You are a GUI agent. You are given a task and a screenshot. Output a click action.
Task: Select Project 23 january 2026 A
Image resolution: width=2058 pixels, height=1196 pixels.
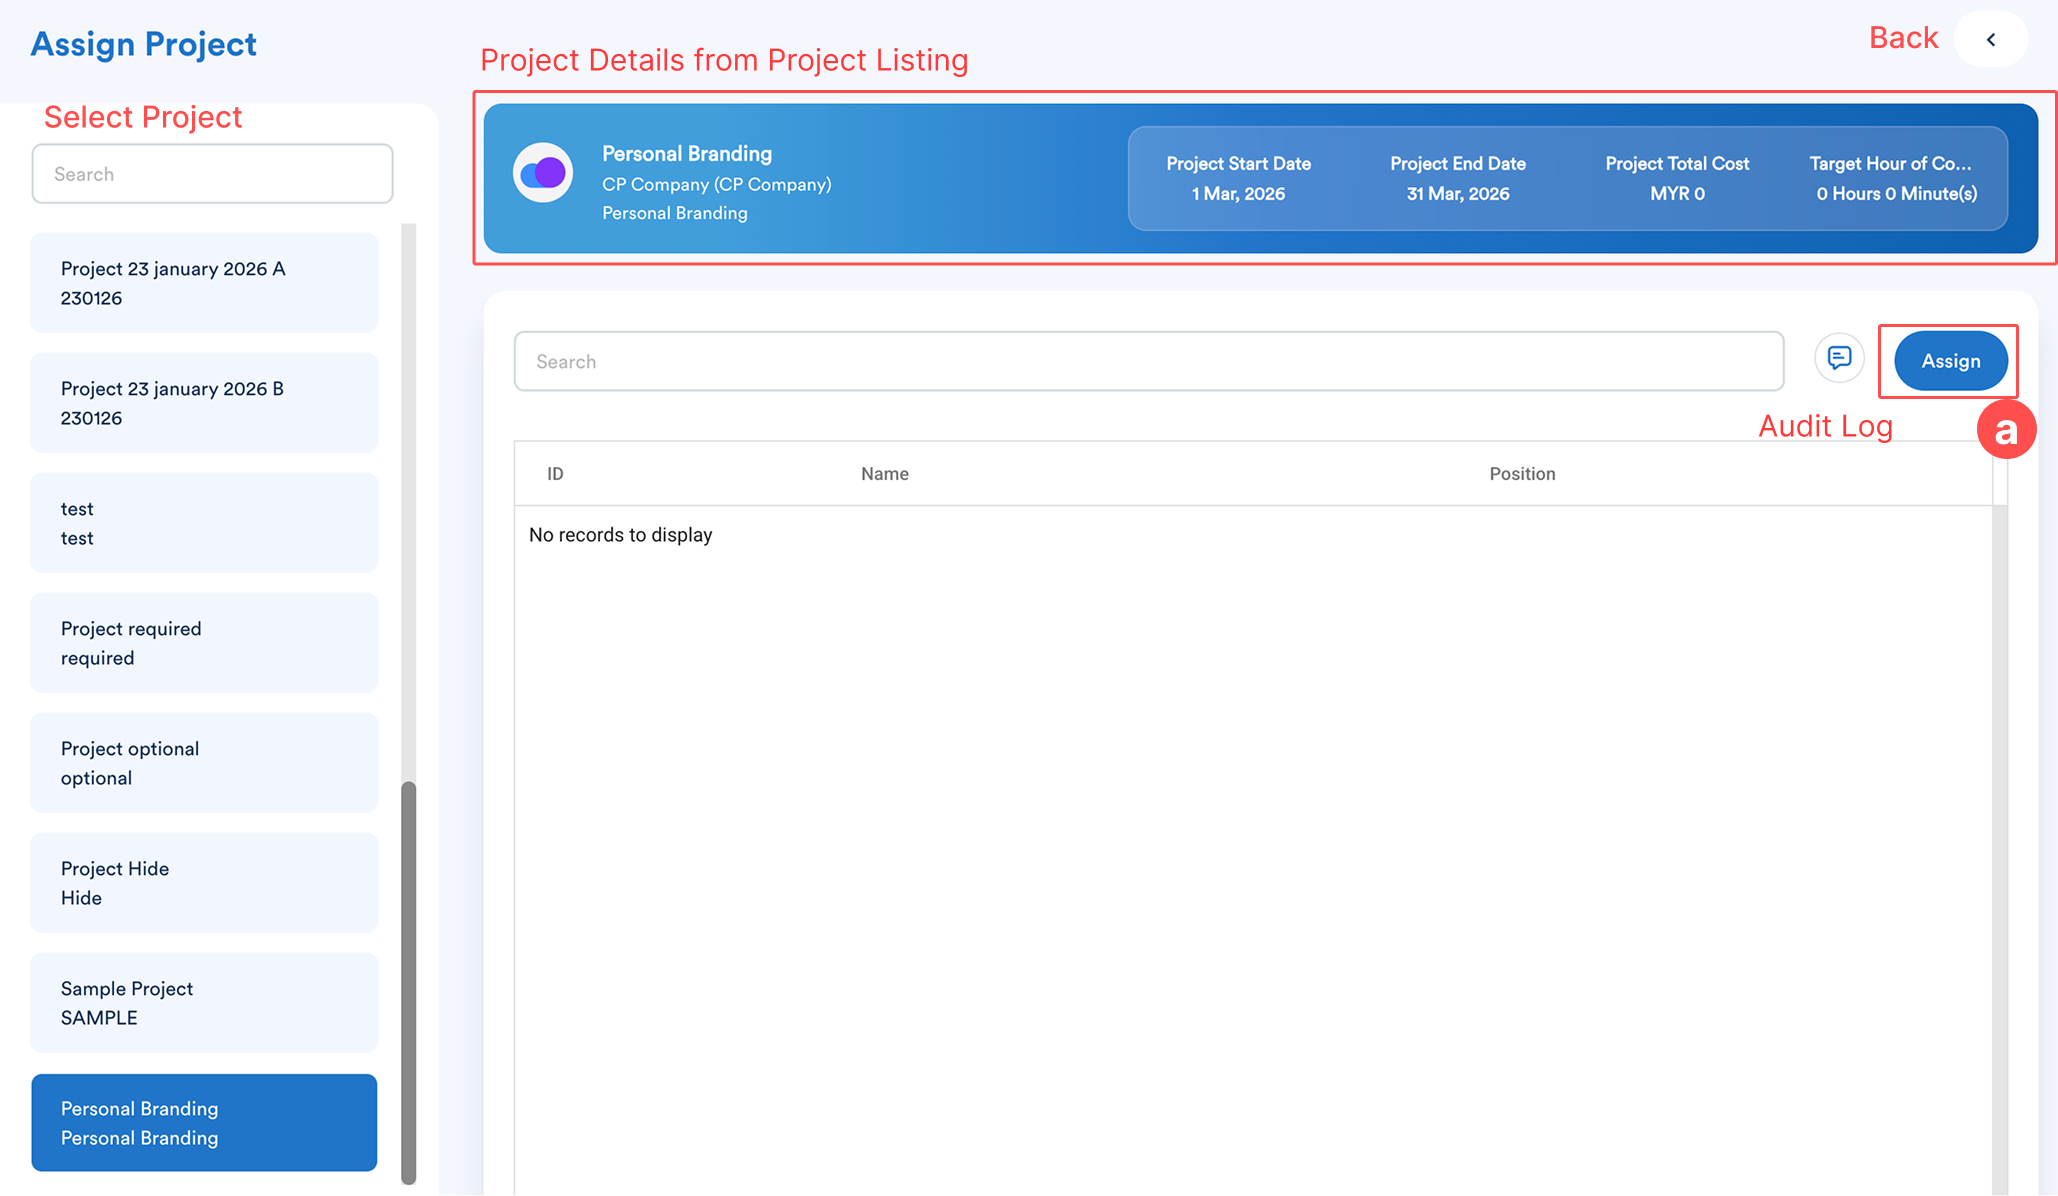coord(204,283)
